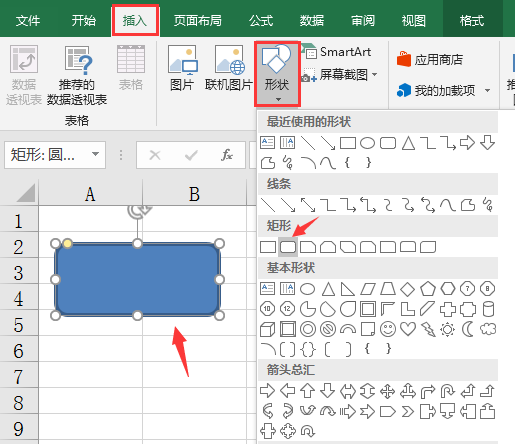Pick the scribble line at end of 线条
Image resolution: width=515 pixels, height=444 pixels.
(488, 205)
